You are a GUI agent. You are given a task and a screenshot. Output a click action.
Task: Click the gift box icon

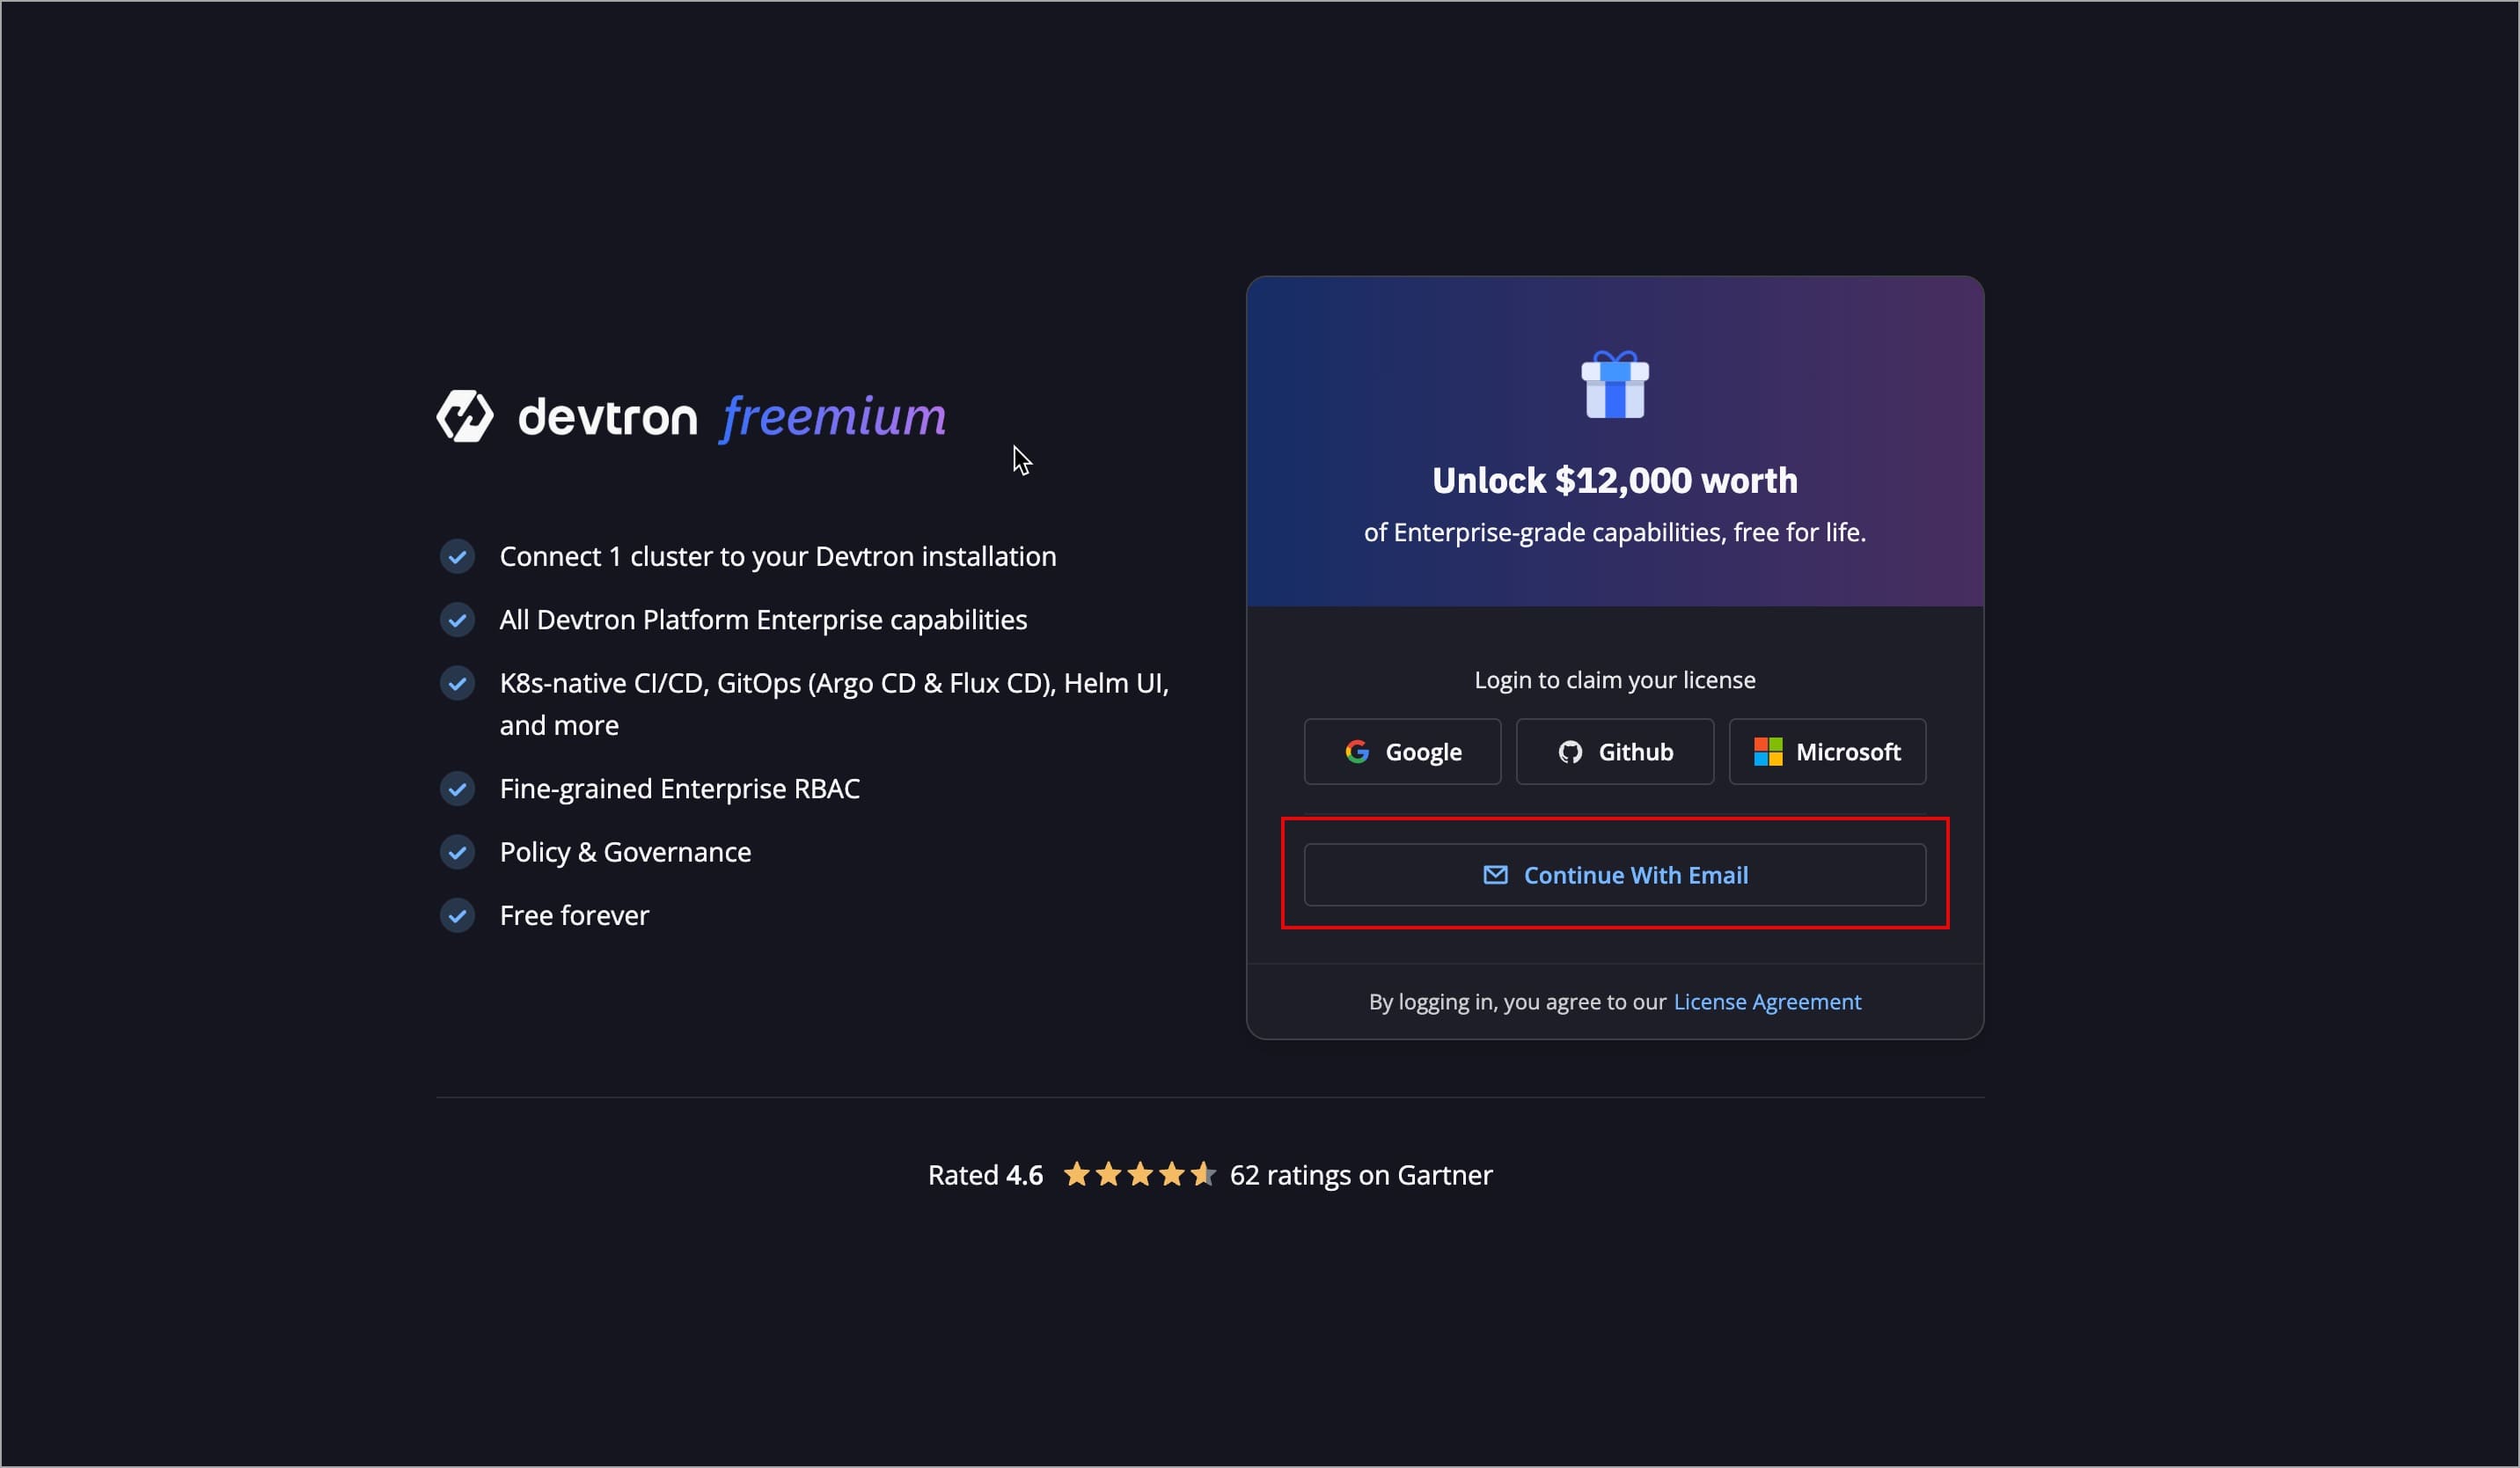click(1614, 385)
